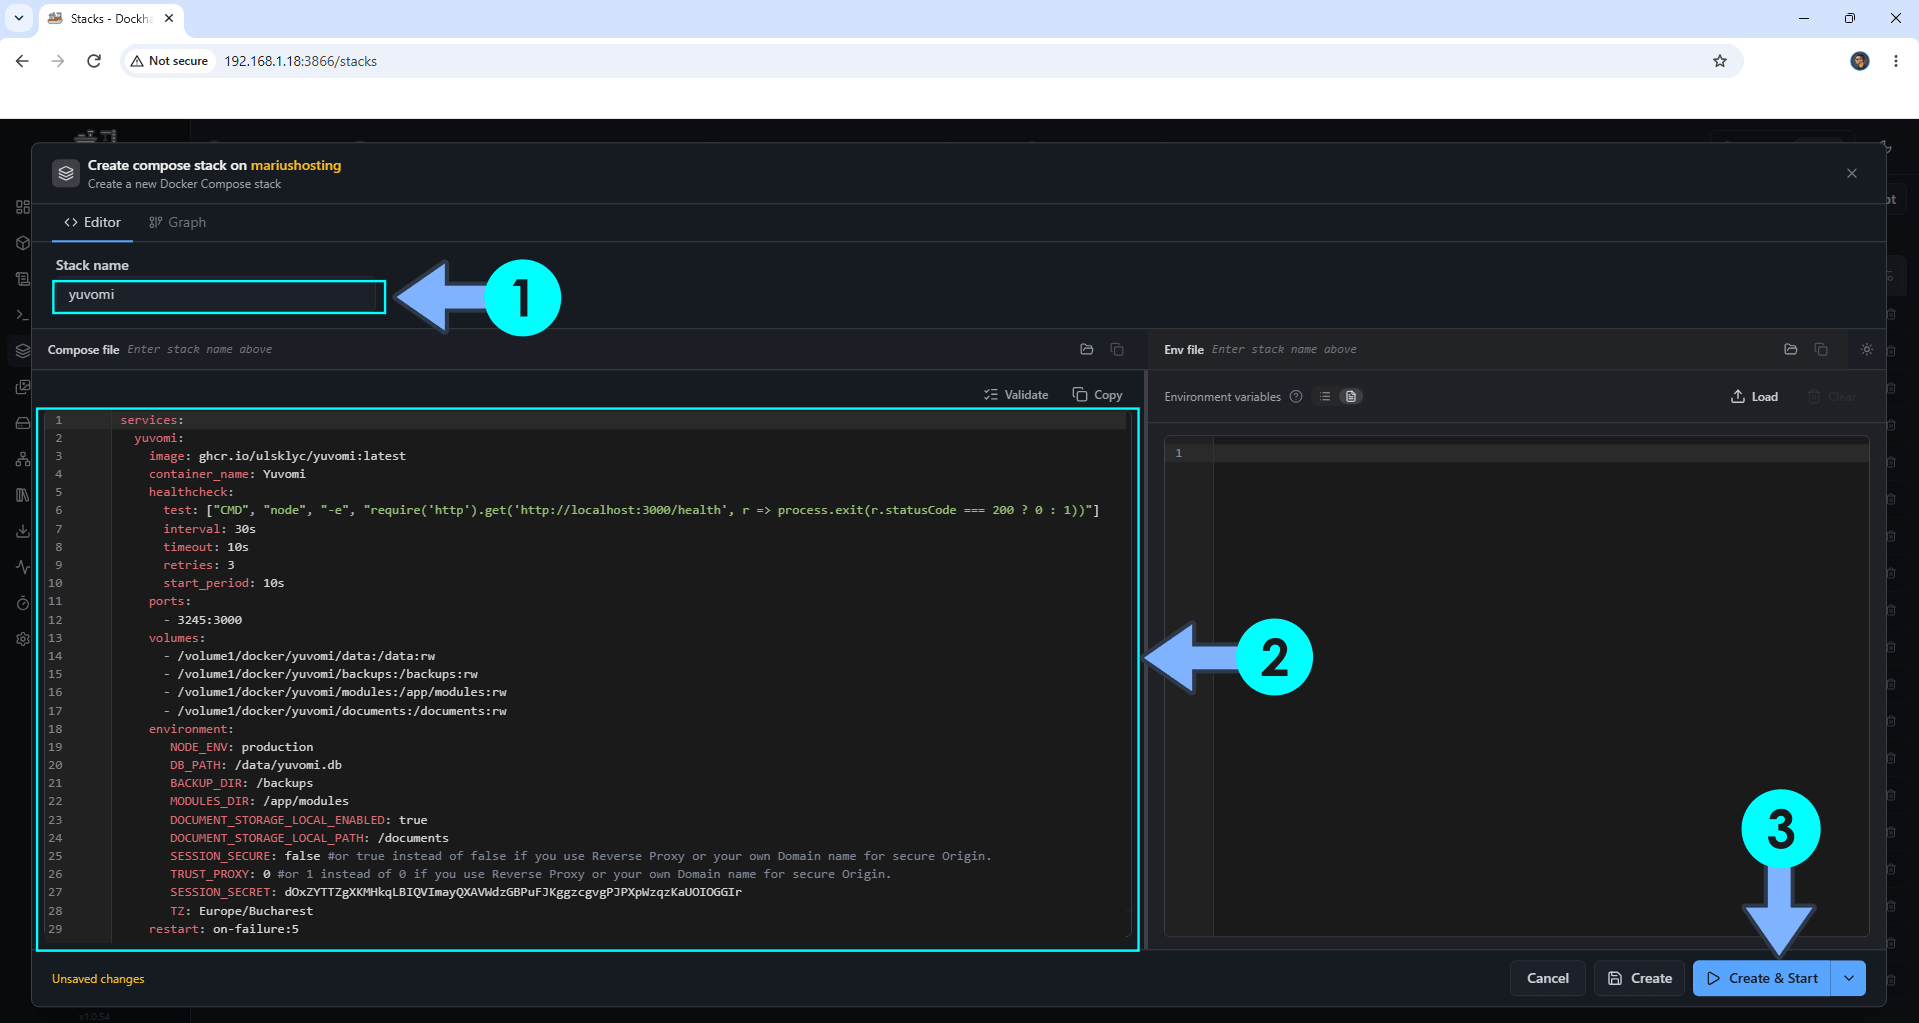Image resolution: width=1919 pixels, height=1023 pixels.
Task: Click the Create & Start button
Action: (1762, 978)
